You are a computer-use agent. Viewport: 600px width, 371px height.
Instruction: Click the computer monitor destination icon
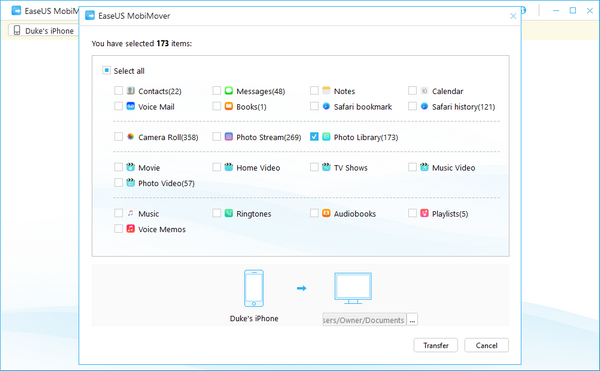353,288
